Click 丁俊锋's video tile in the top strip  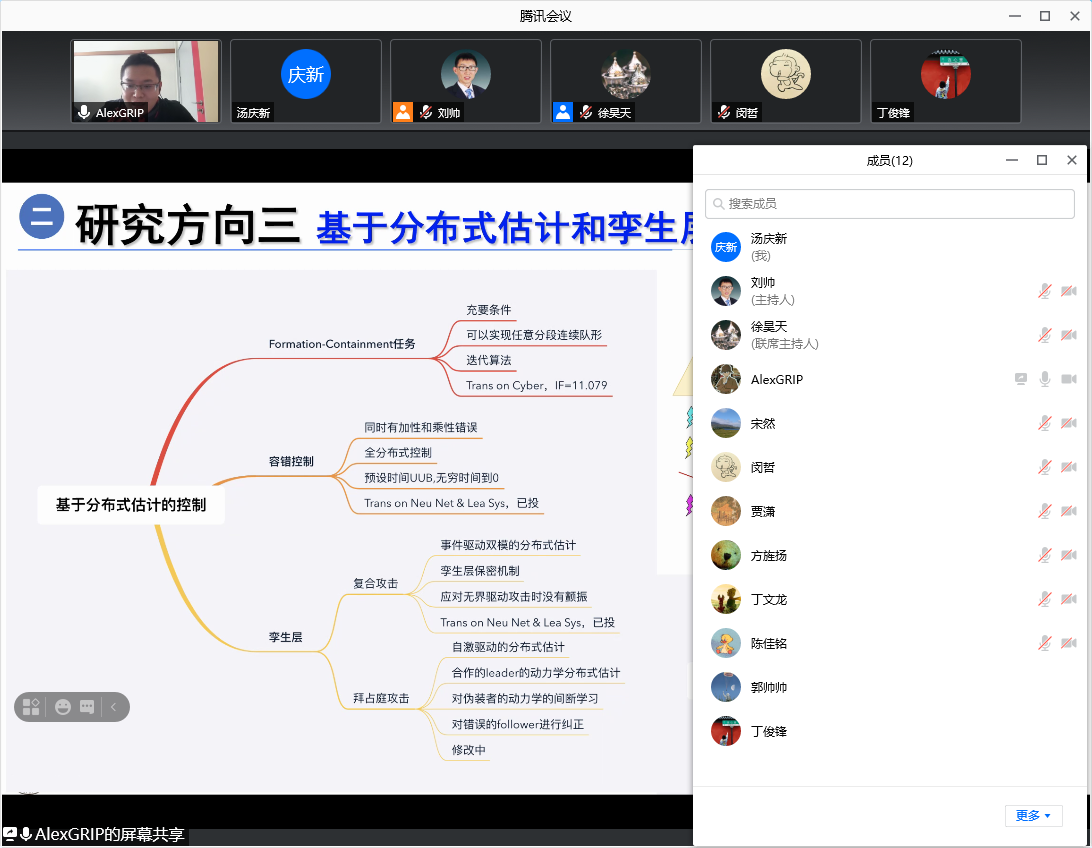point(945,81)
